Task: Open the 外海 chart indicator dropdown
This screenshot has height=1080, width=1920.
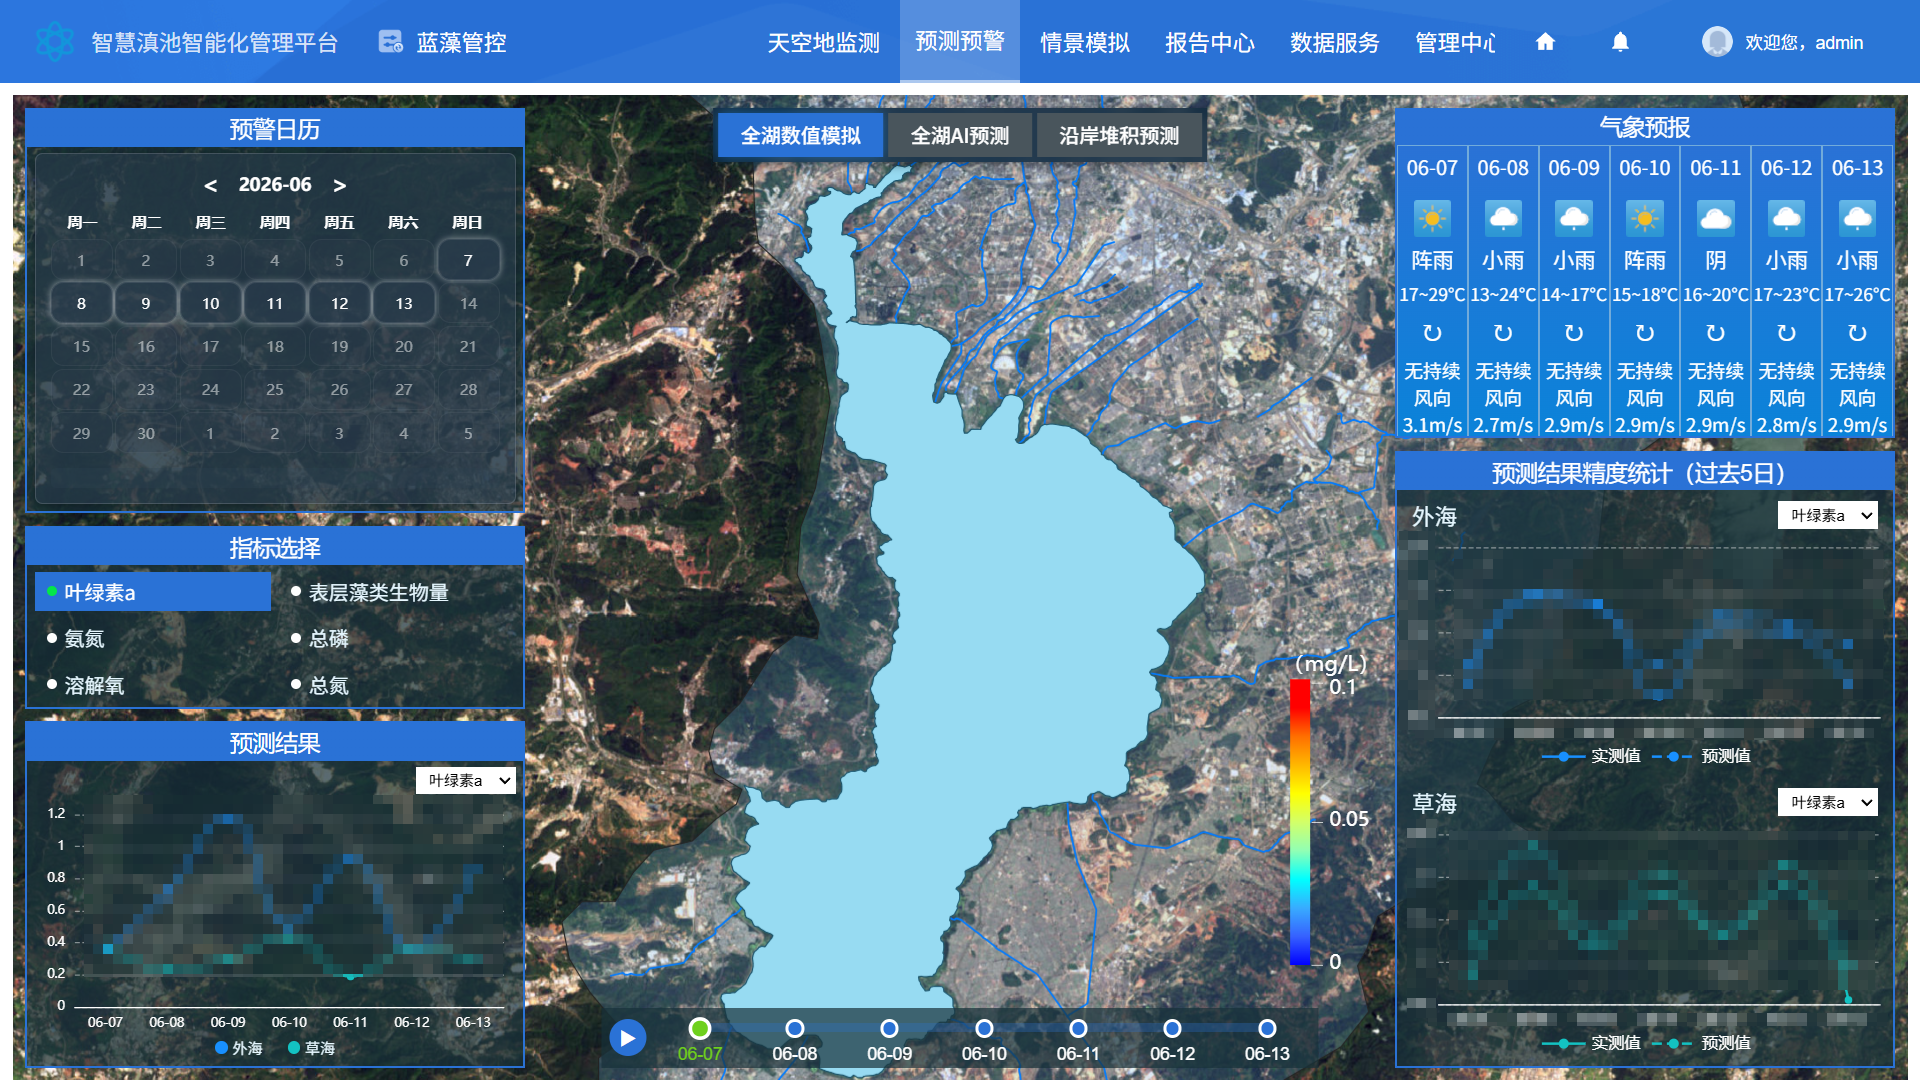Action: tap(1828, 515)
